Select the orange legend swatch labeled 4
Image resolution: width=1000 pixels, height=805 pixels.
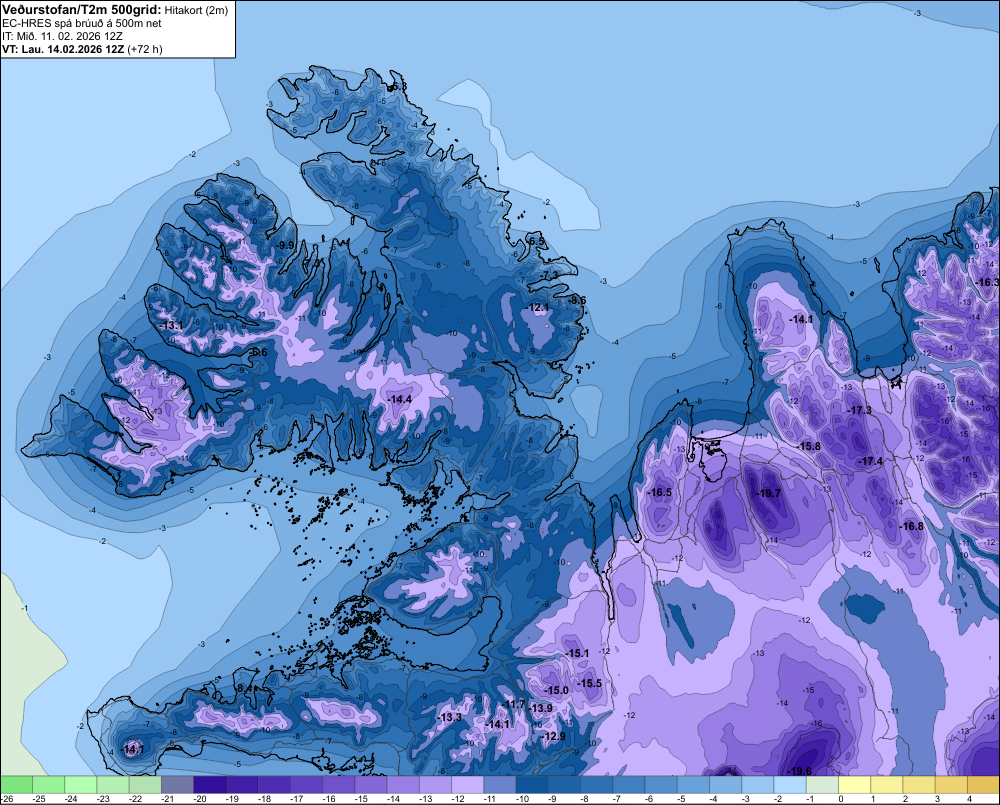tap(983, 784)
